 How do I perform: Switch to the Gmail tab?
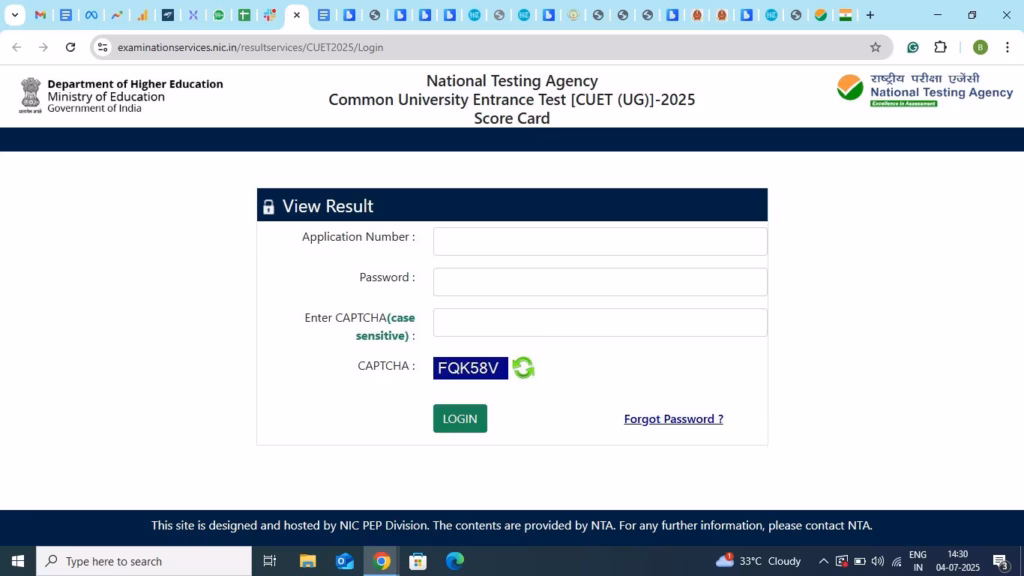(40, 15)
